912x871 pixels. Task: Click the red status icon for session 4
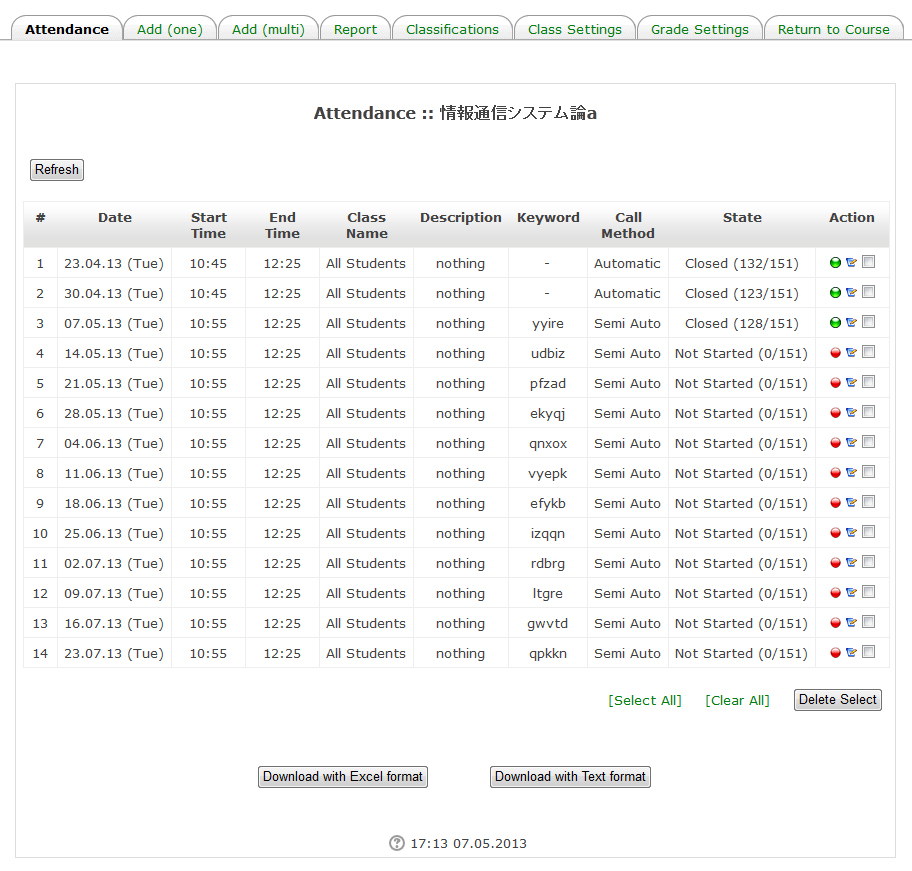[835, 353]
